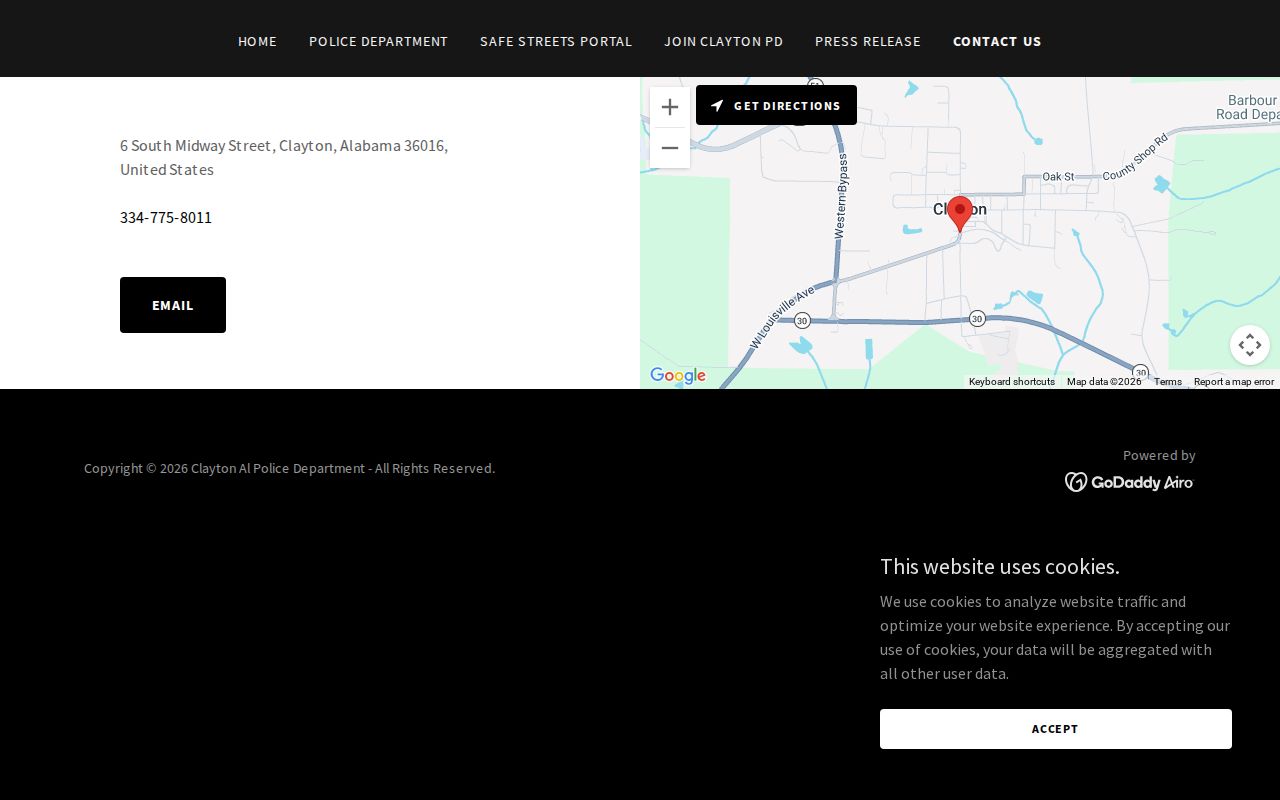
Task: Zoom in on the map
Action: pyautogui.click(x=670, y=107)
